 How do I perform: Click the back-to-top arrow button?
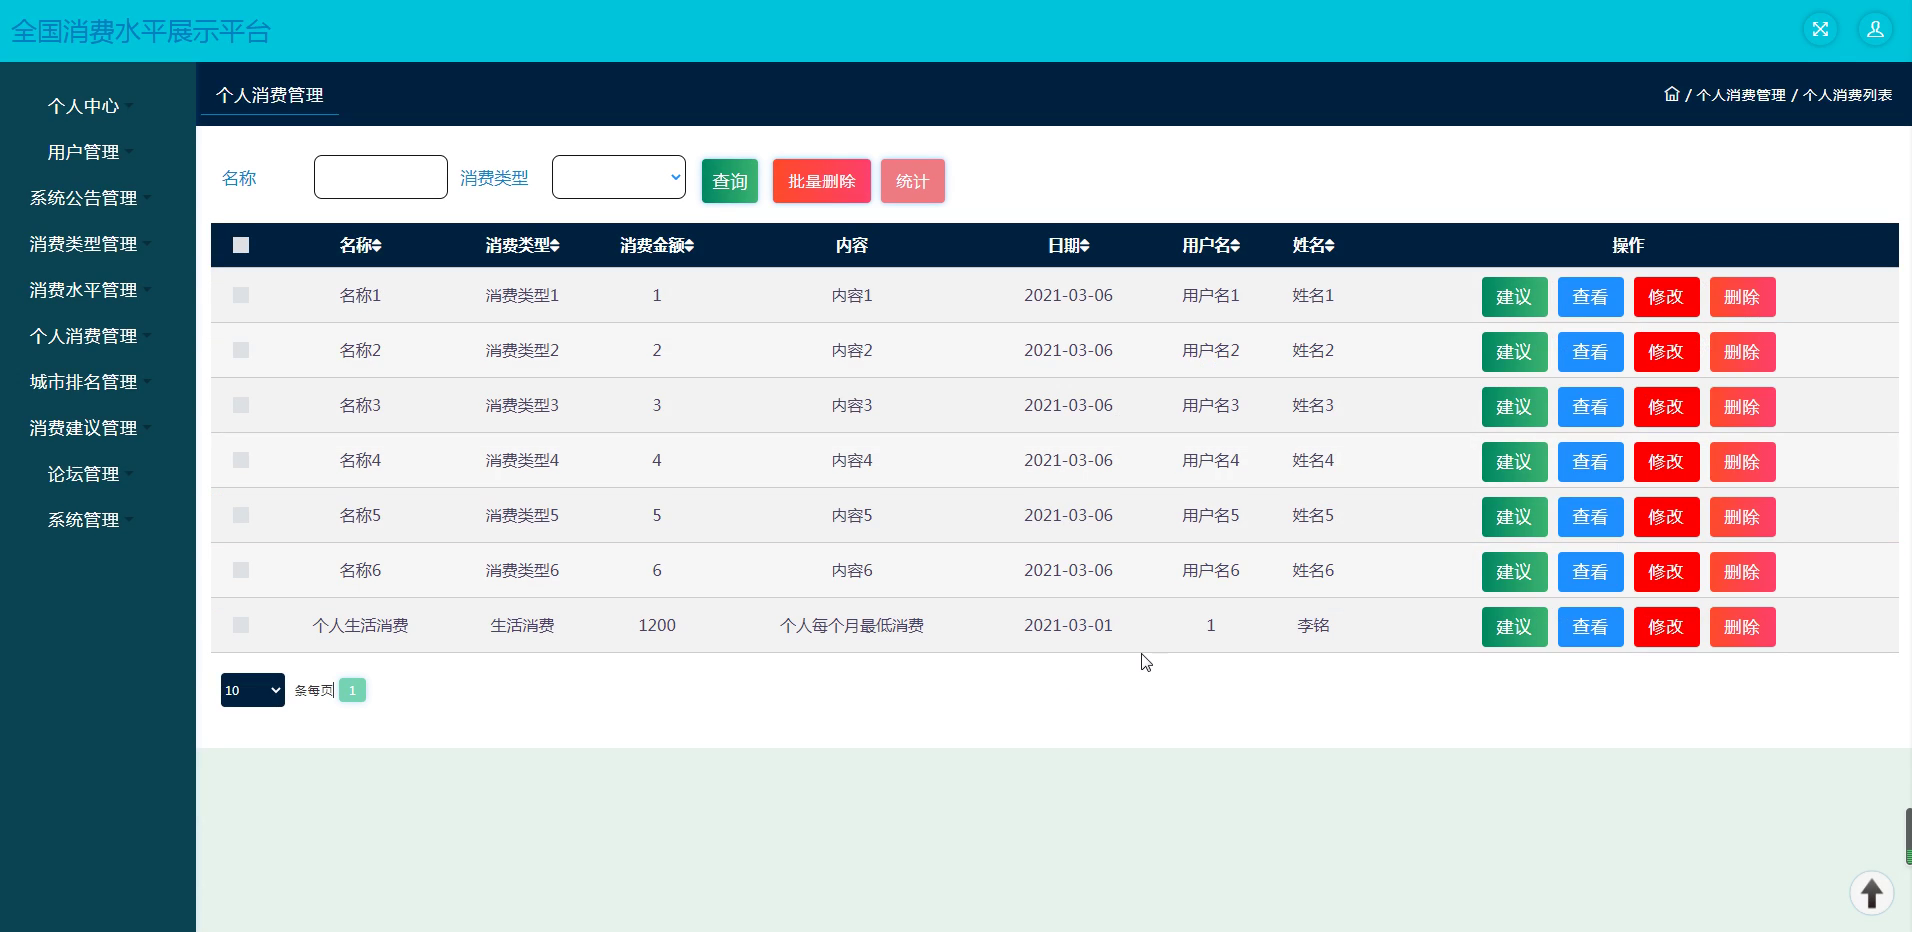[1871, 893]
